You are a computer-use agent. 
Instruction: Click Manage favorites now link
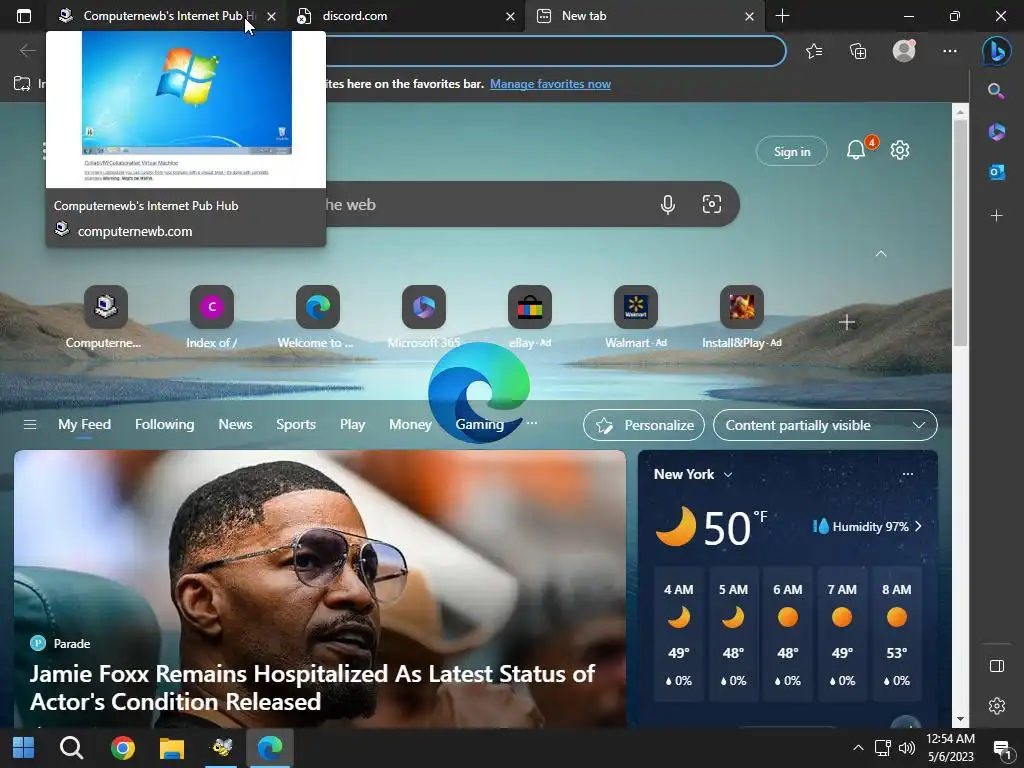[550, 84]
